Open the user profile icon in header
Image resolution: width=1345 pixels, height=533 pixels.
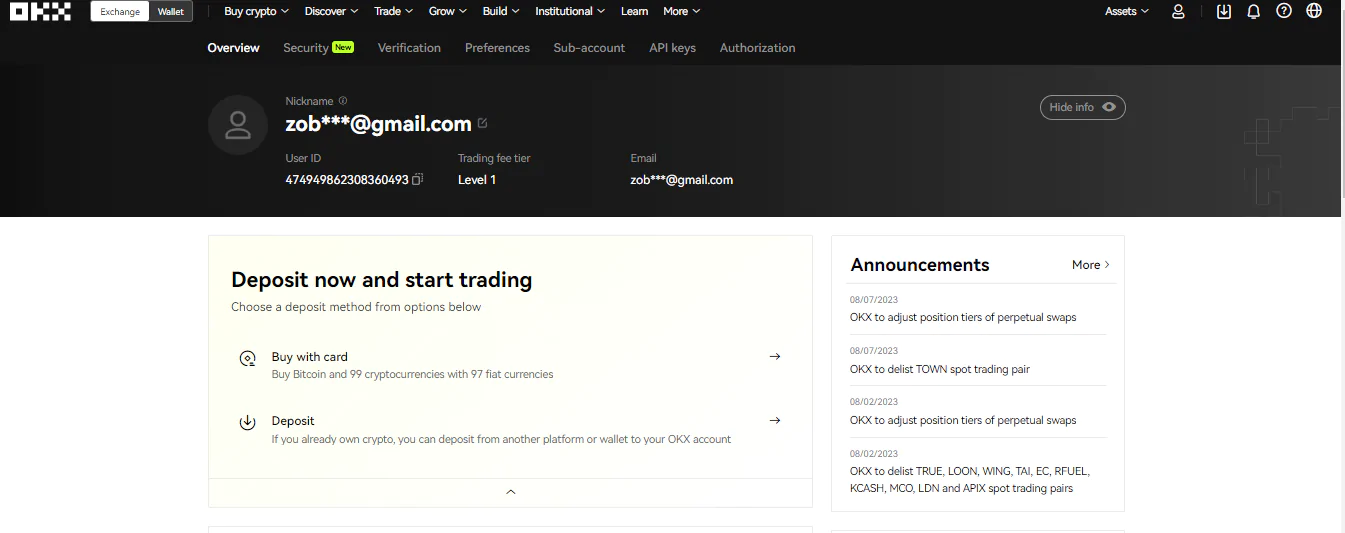pos(1178,11)
